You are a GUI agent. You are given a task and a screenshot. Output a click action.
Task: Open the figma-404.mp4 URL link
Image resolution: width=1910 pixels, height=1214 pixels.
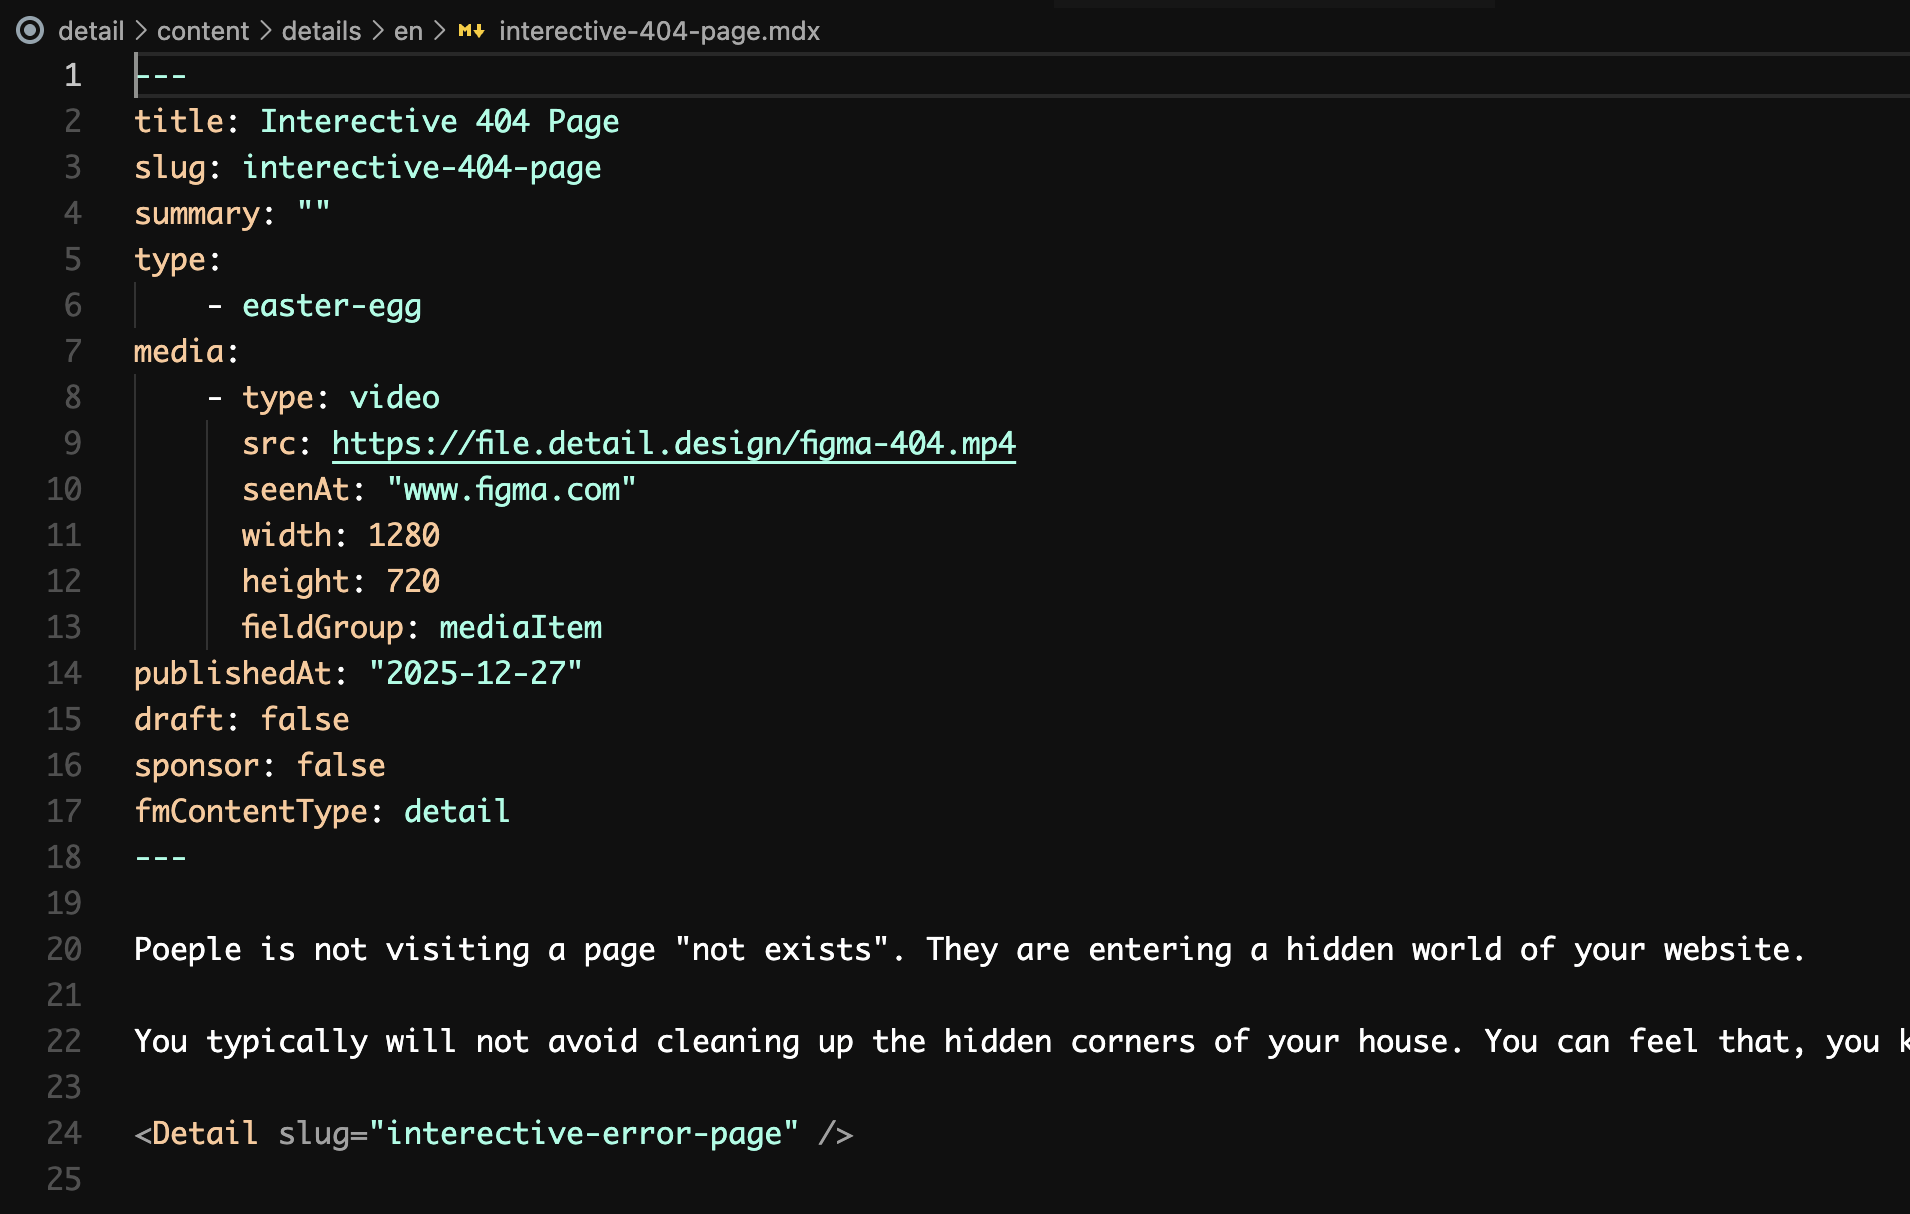pyautogui.click(x=673, y=443)
